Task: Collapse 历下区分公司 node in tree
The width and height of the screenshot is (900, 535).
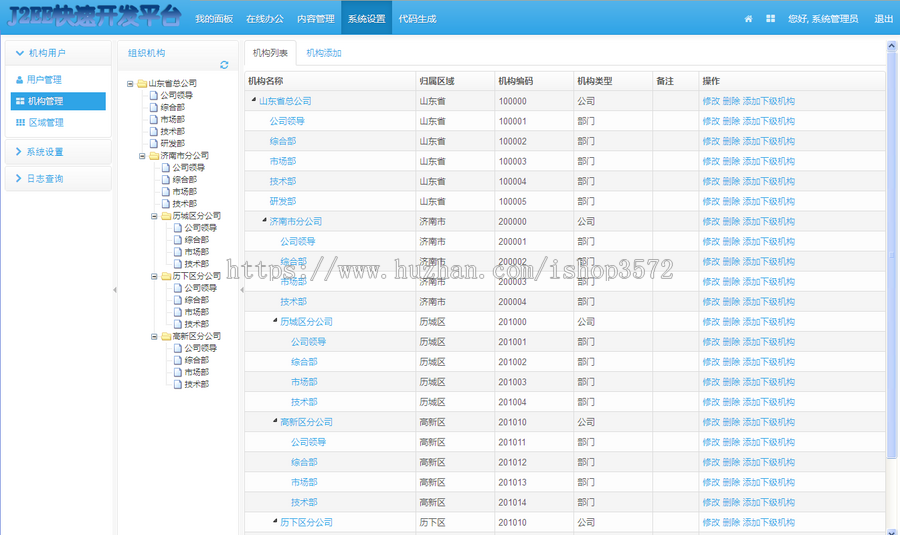Action: tap(154, 277)
